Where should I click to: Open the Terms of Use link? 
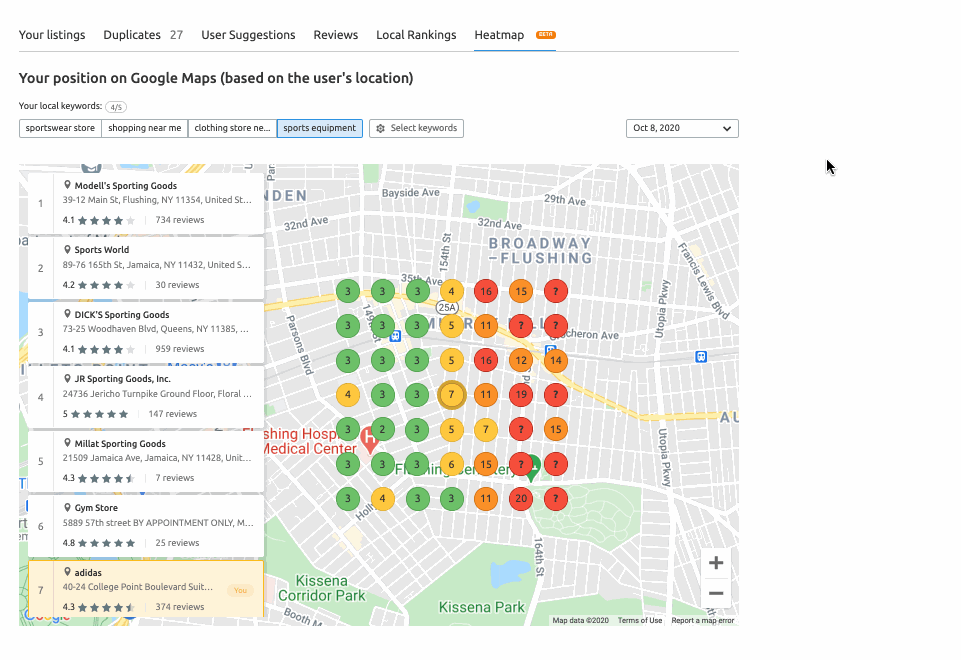(639, 620)
